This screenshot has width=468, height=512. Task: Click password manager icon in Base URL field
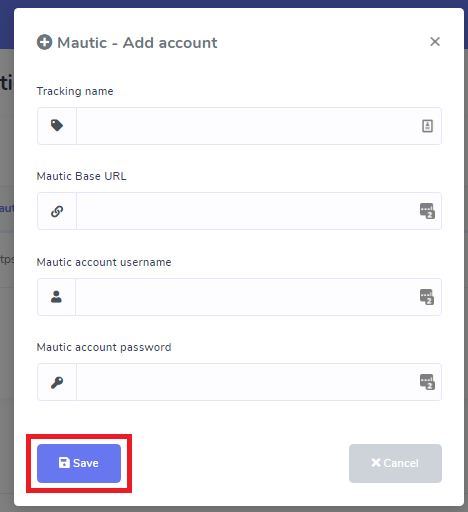pos(427,211)
